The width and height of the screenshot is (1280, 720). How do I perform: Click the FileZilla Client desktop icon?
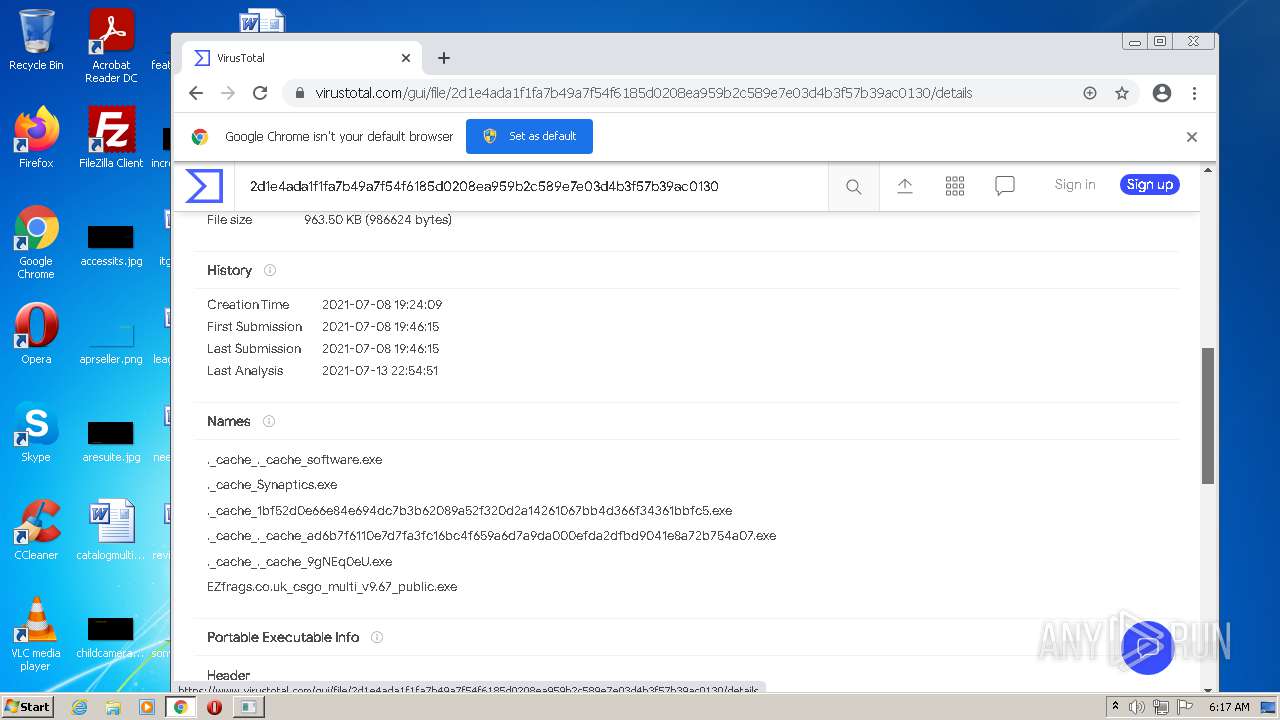tap(111, 138)
